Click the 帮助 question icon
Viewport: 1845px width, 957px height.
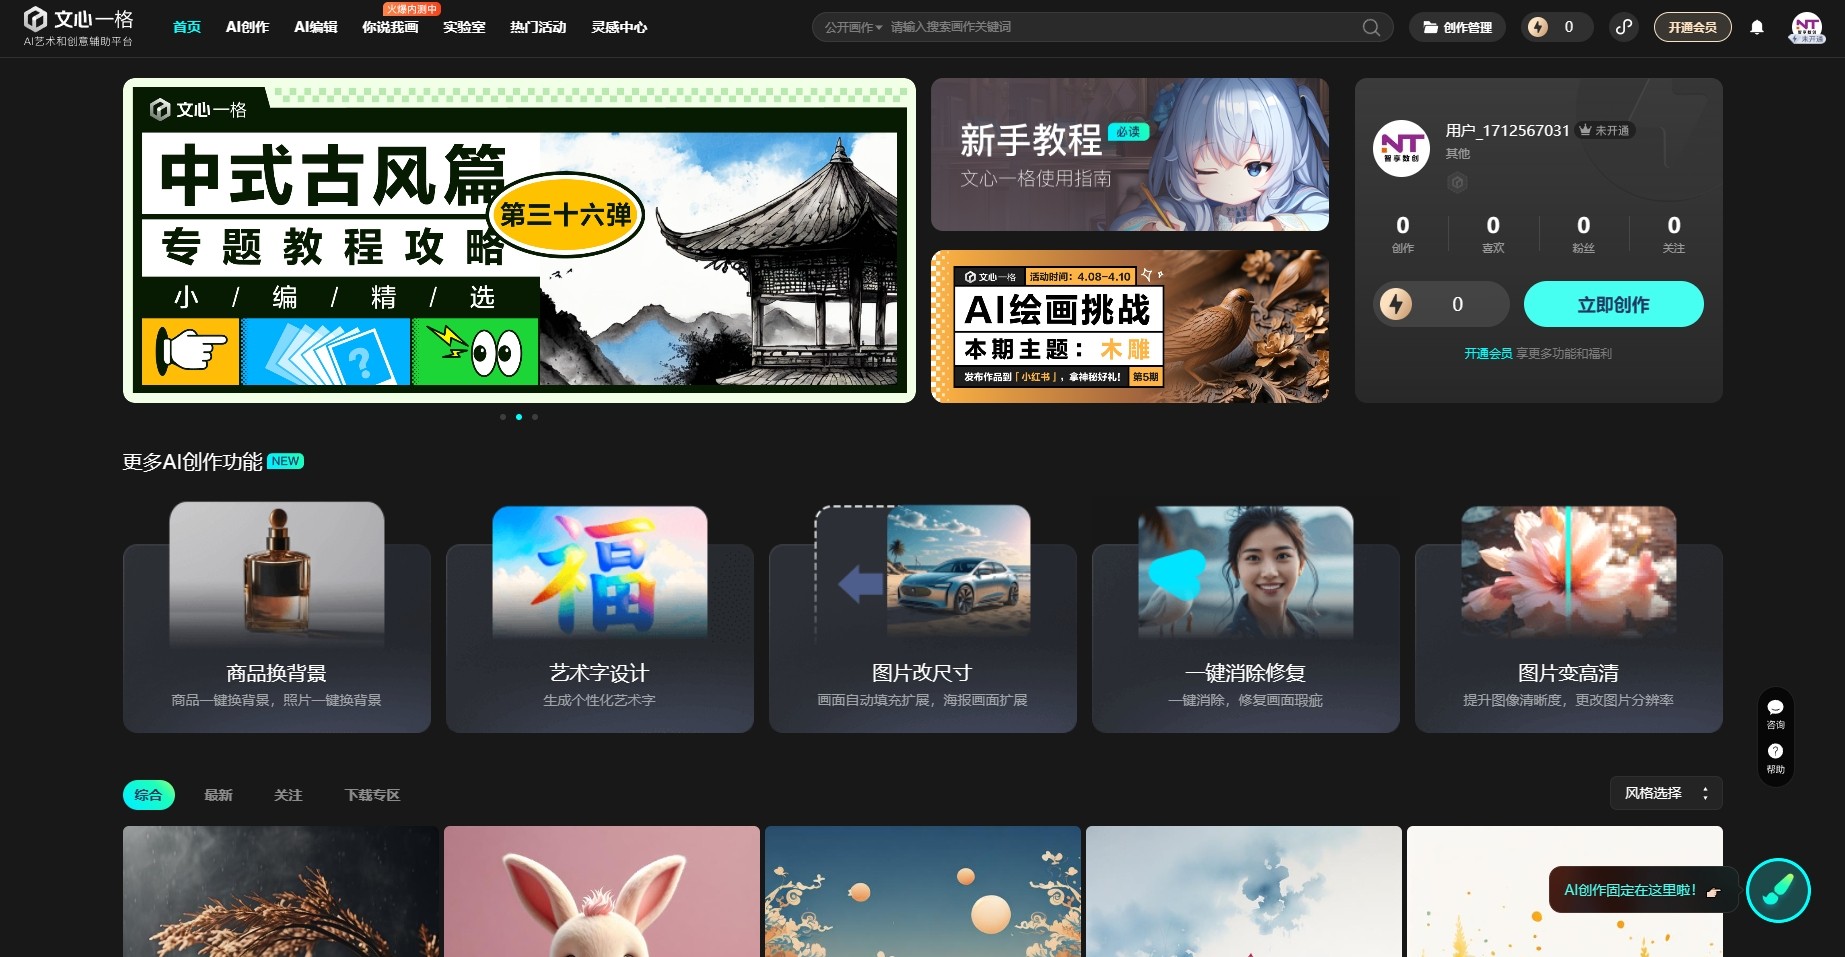(x=1775, y=758)
